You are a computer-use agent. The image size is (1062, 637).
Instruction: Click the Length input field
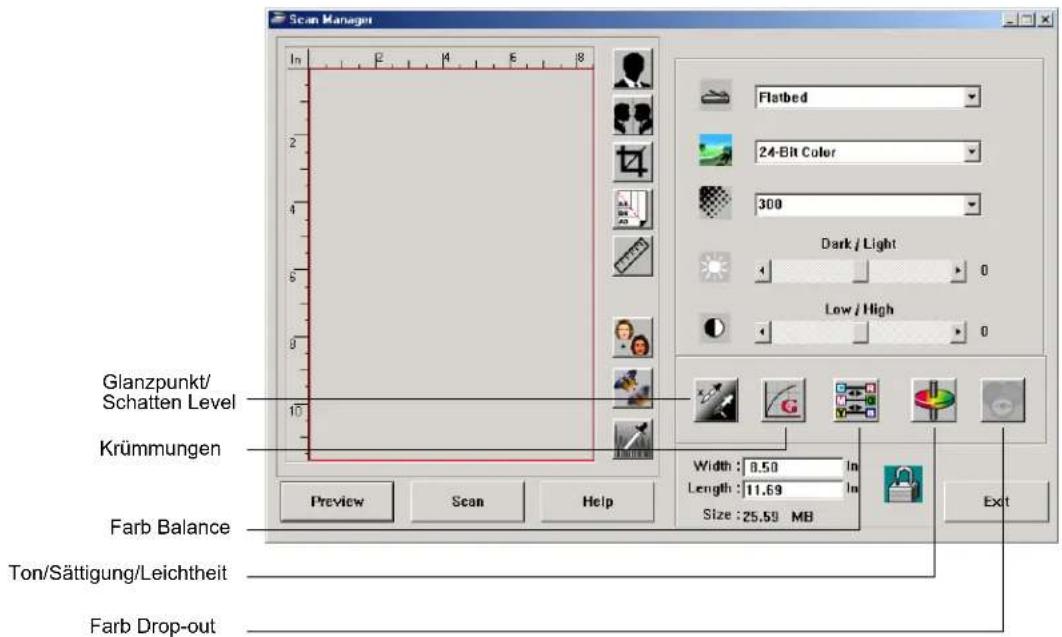[793, 489]
